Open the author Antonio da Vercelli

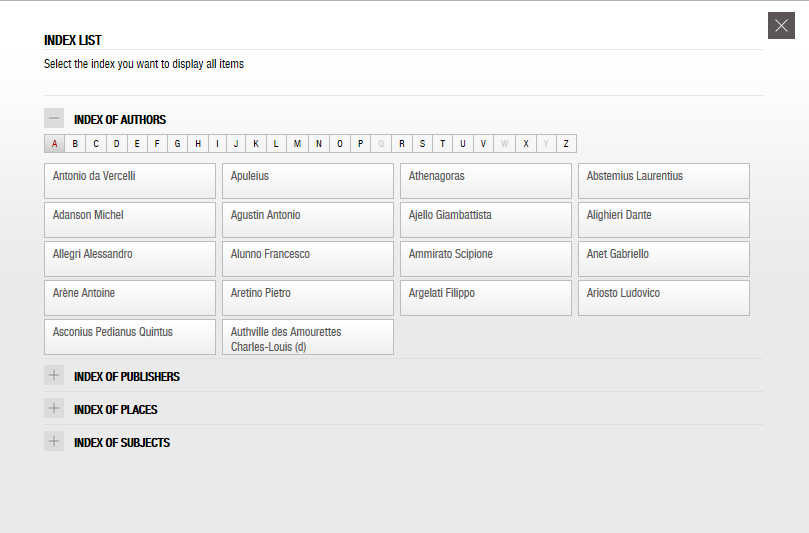(x=130, y=181)
